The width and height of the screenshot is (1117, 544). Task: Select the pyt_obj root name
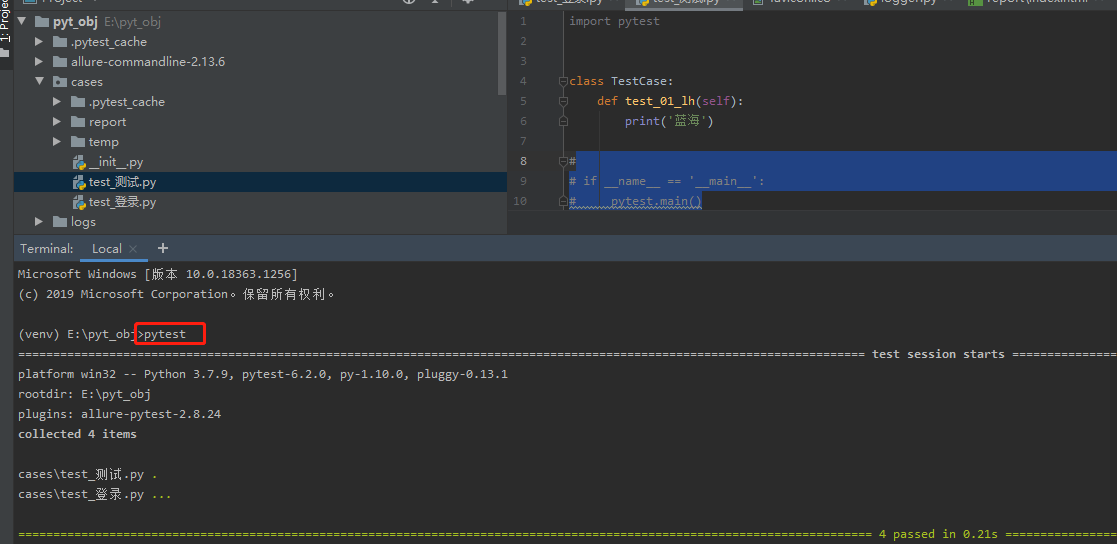[x=76, y=21]
